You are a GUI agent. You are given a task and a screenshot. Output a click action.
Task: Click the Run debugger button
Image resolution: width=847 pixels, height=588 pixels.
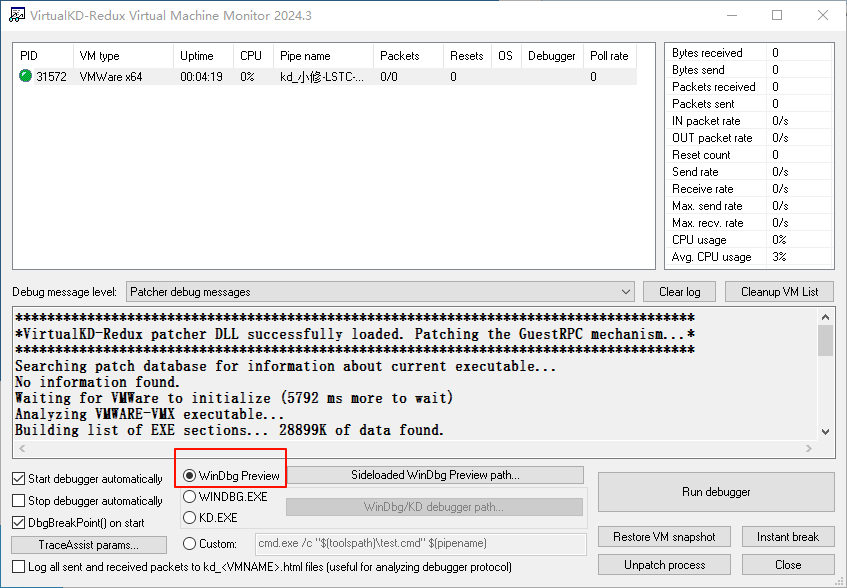pyautogui.click(x=716, y=492)
